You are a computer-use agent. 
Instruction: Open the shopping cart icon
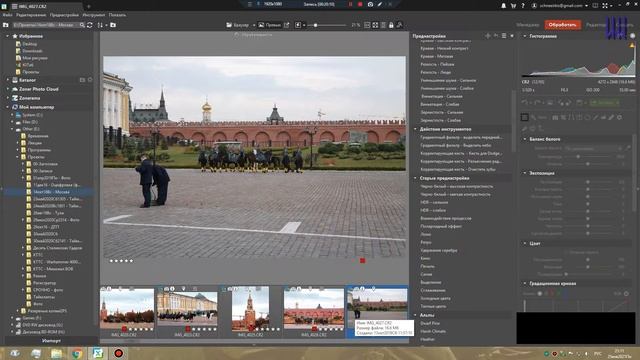[513, 6]
